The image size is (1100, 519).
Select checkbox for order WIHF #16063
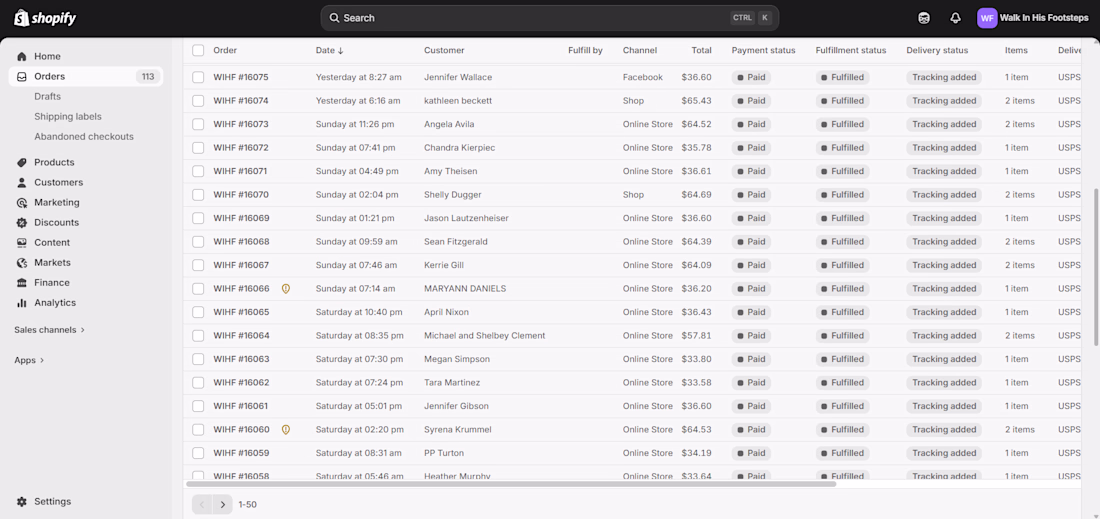199,359
